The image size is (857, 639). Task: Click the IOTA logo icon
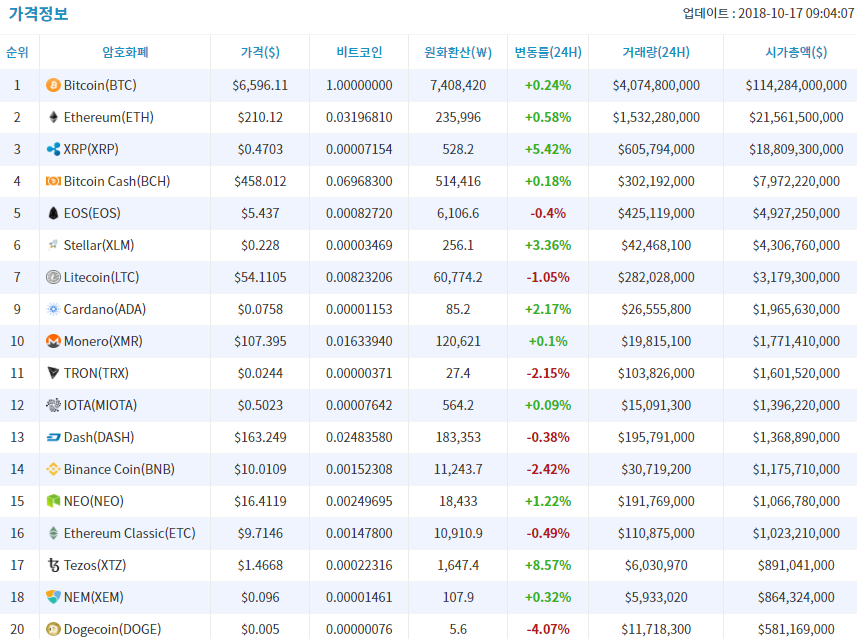(x=53, y=405)
